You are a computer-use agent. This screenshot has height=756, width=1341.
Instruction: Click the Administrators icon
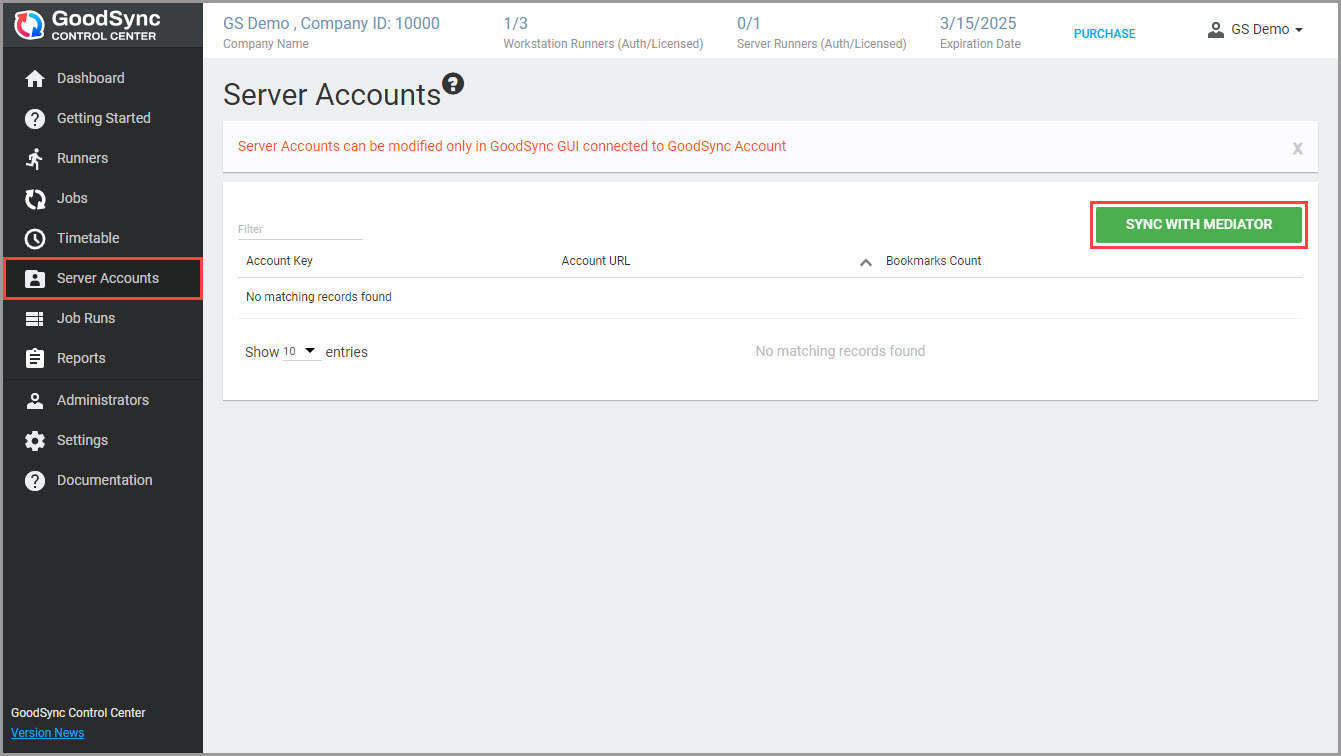coord(35,400)
